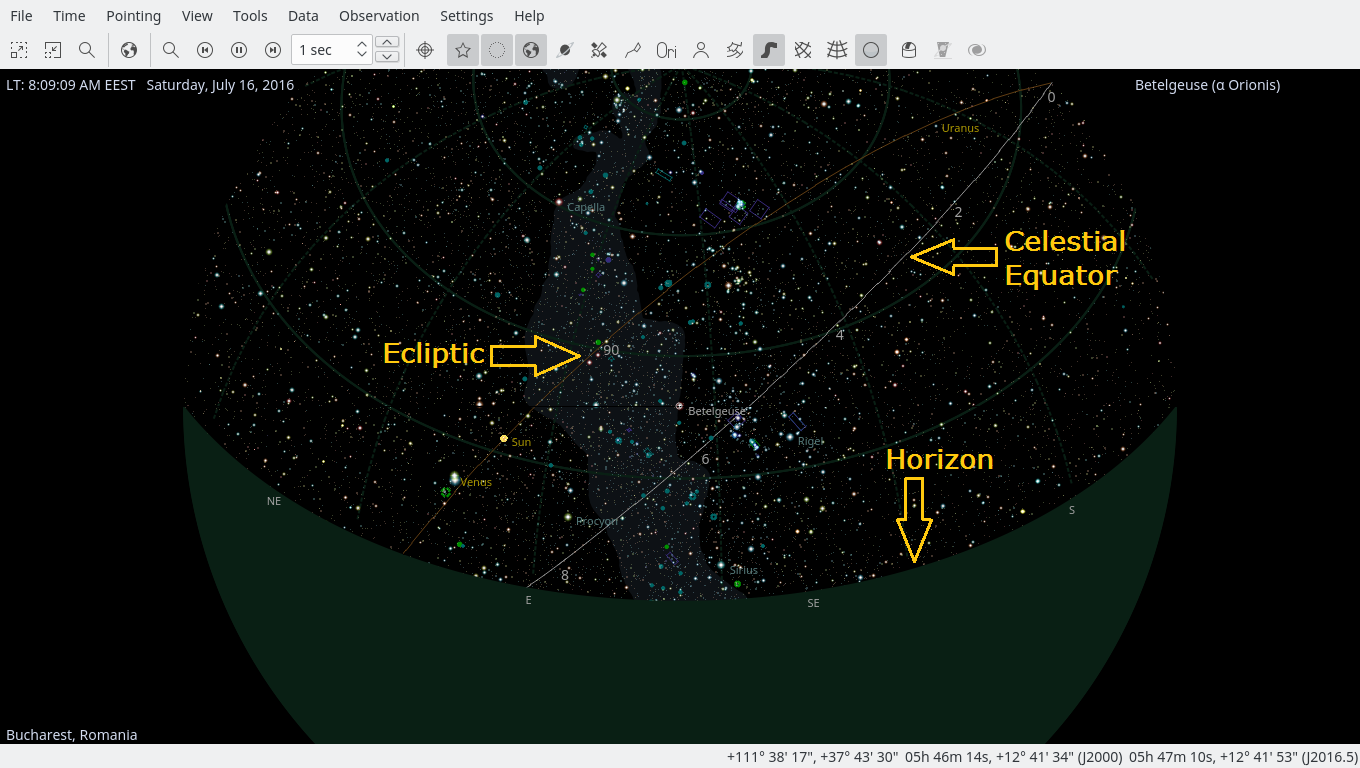Screen dimensions: 1360x768
Task: Toggle the satellites display icon
Action: pyautogui.click(x=599, y=50)
